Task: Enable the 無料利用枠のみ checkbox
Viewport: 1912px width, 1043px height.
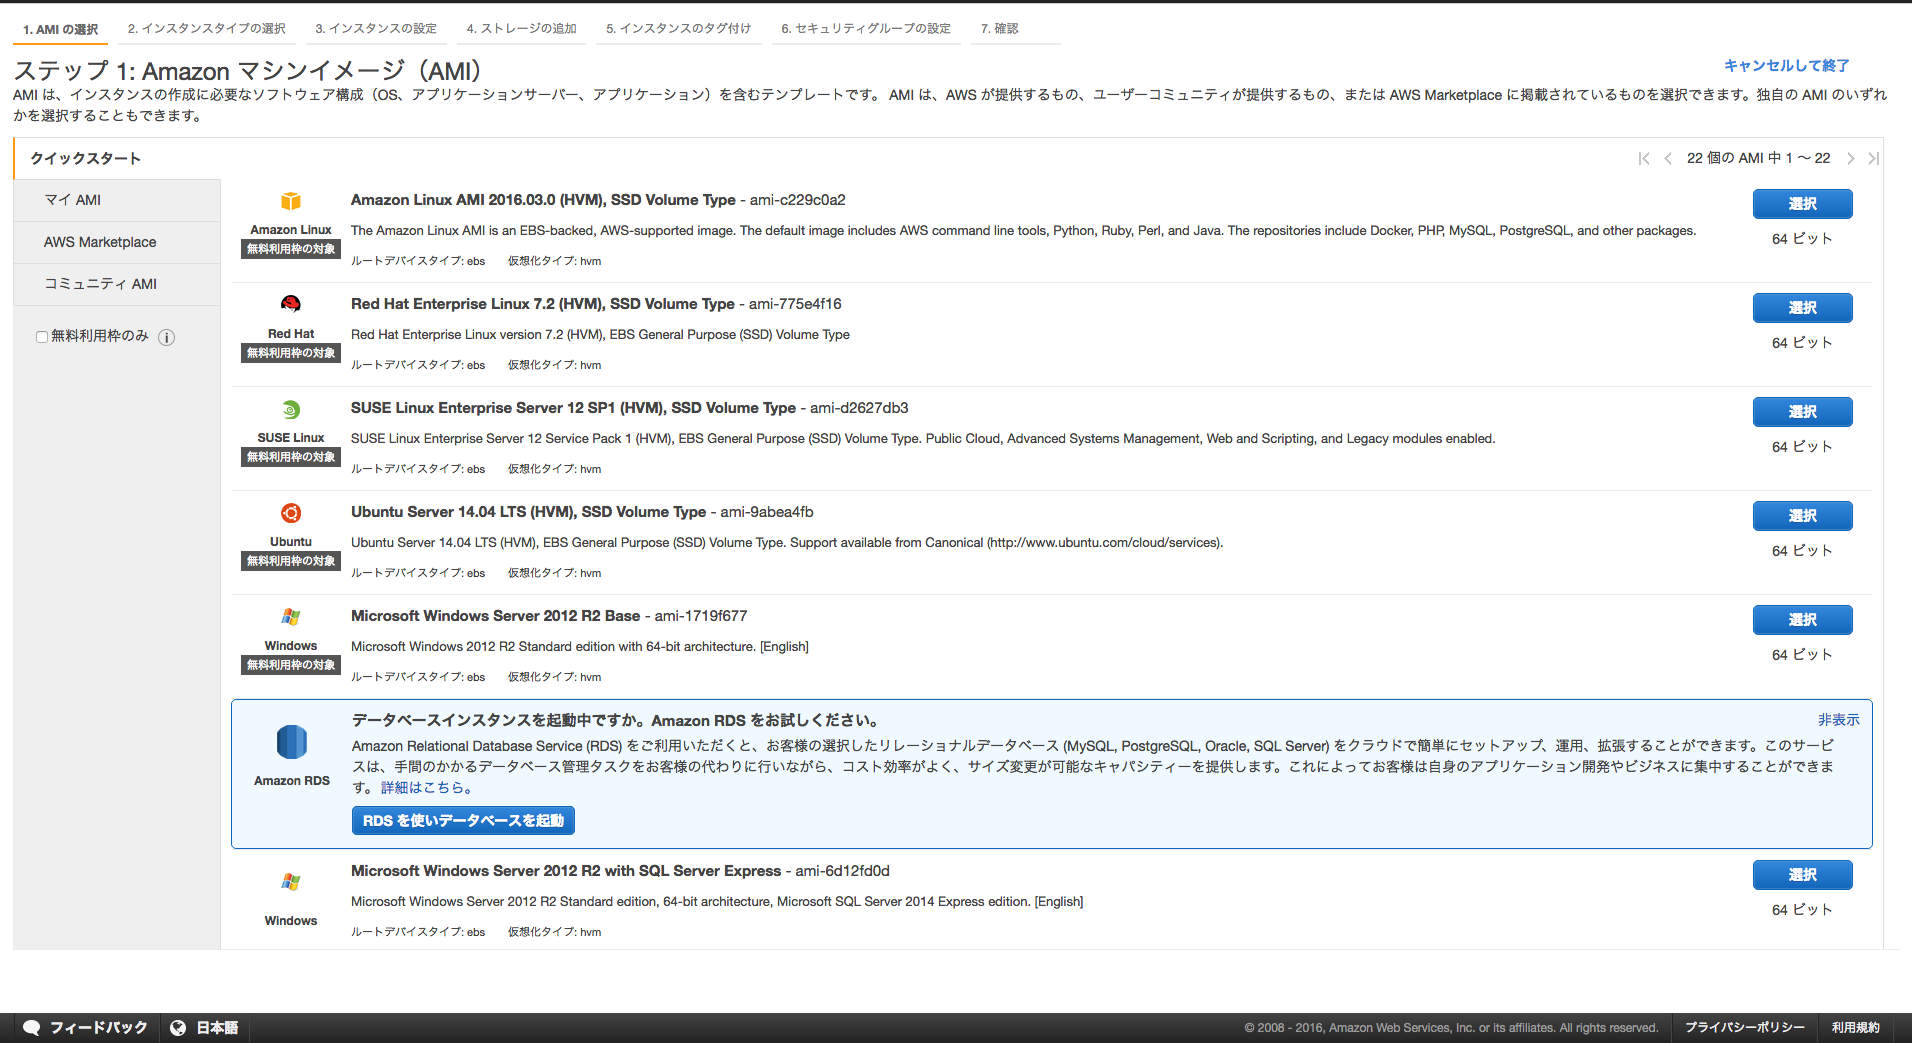Action: click(x=41, y=336)
